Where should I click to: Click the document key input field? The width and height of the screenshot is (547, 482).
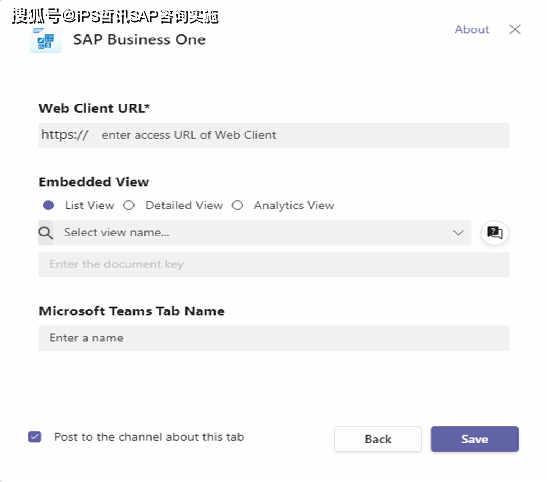(274, 265)
